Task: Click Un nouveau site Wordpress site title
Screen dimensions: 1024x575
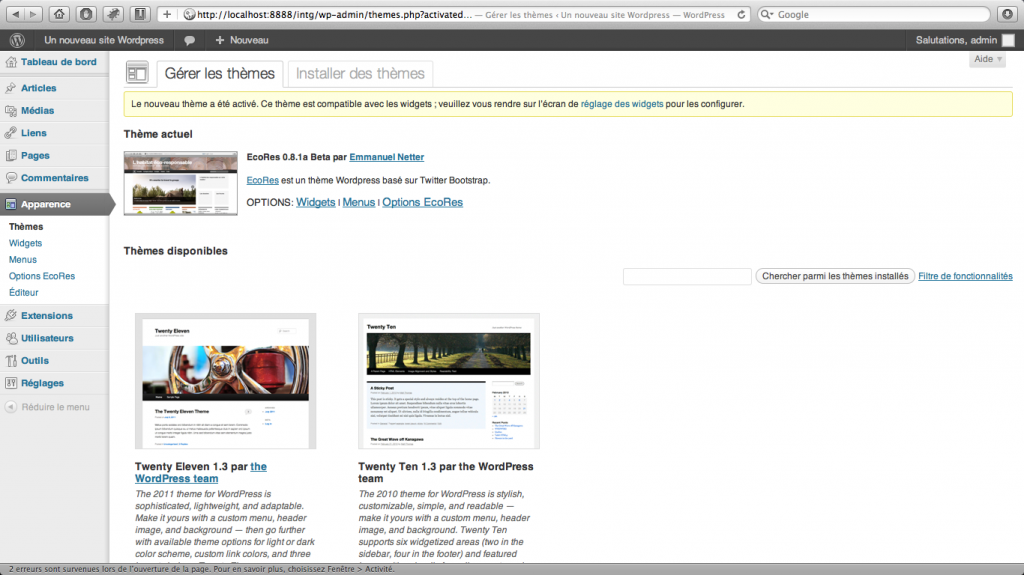Action: (104, 41)
